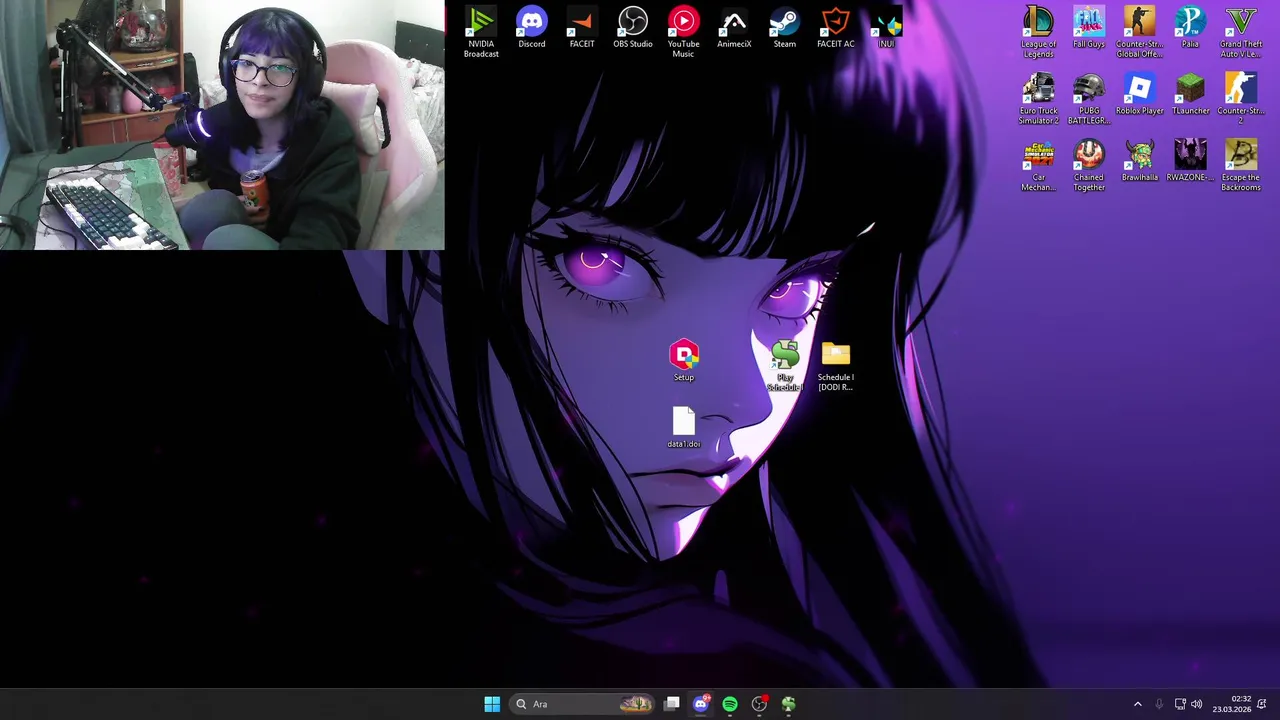Click the microphone tray icon
This screenshot has width=1280, height=720.
pos(1159,704)
